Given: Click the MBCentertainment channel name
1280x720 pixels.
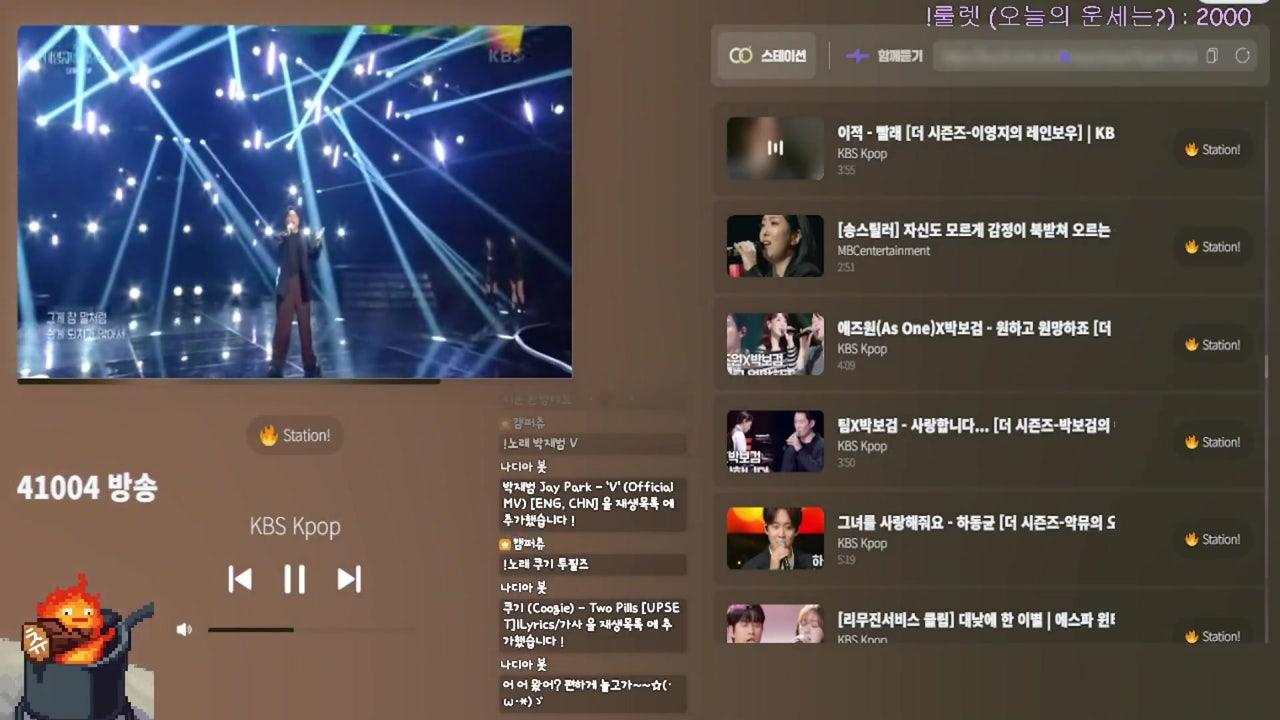Looking at the screenshot, I should point(883,251).
